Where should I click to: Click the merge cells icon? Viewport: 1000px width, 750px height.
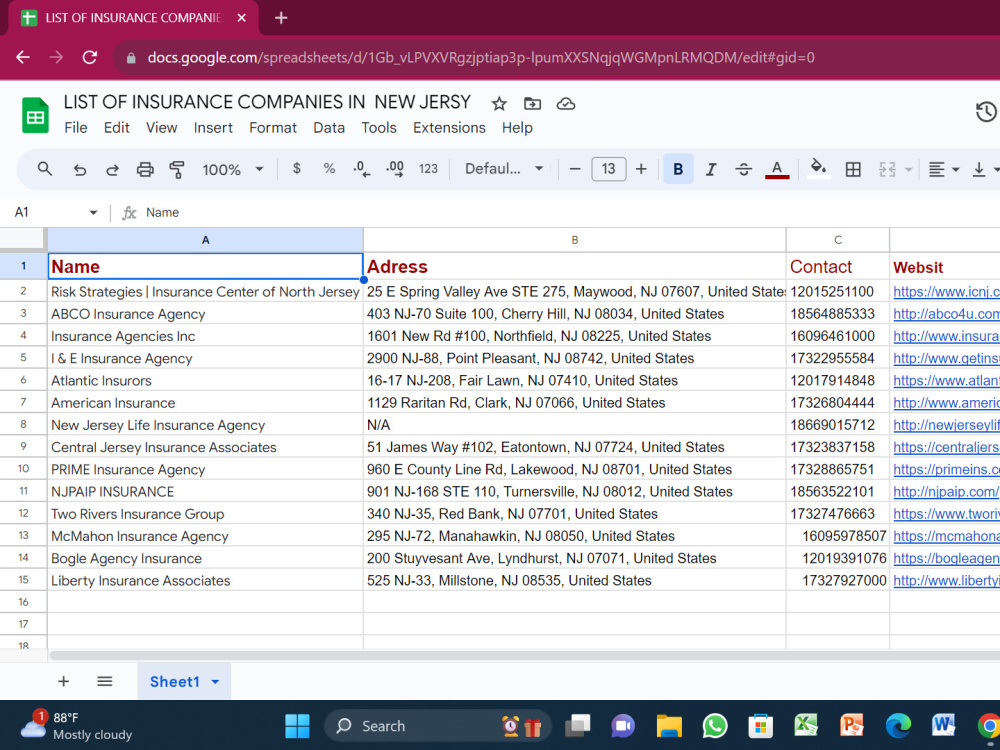click(887, 169)
